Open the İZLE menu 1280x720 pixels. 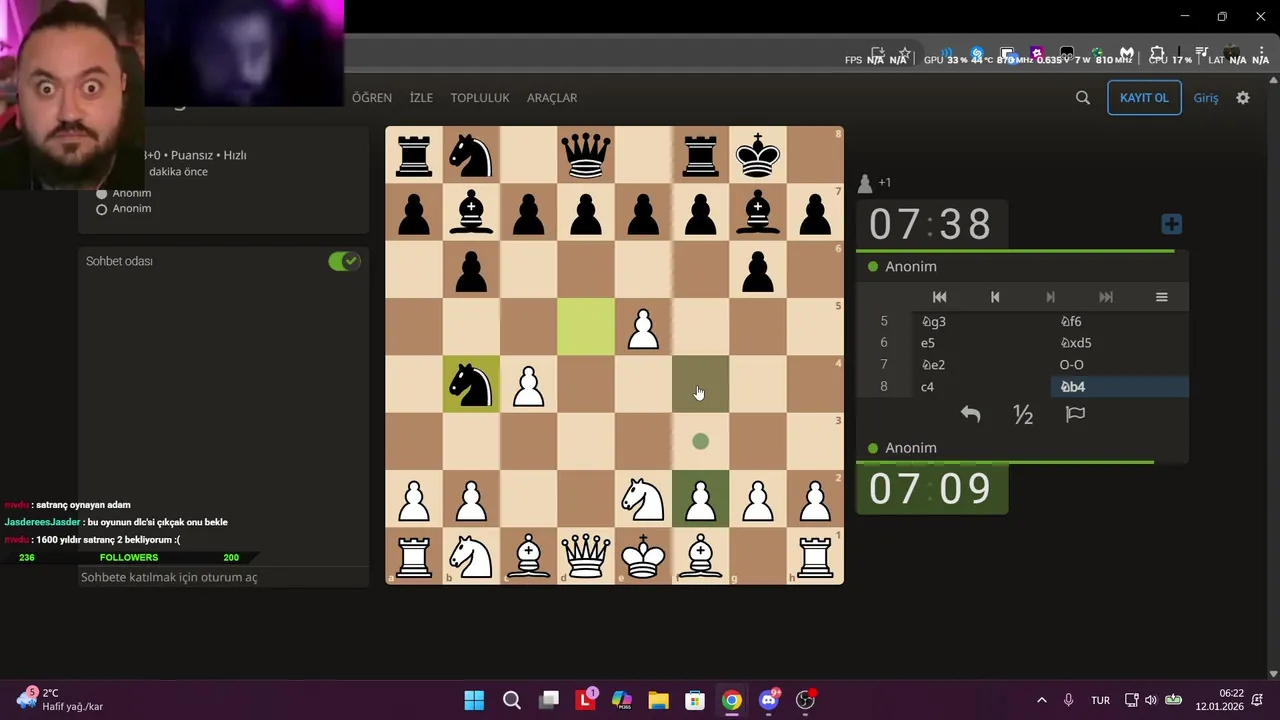click(421, 98)
